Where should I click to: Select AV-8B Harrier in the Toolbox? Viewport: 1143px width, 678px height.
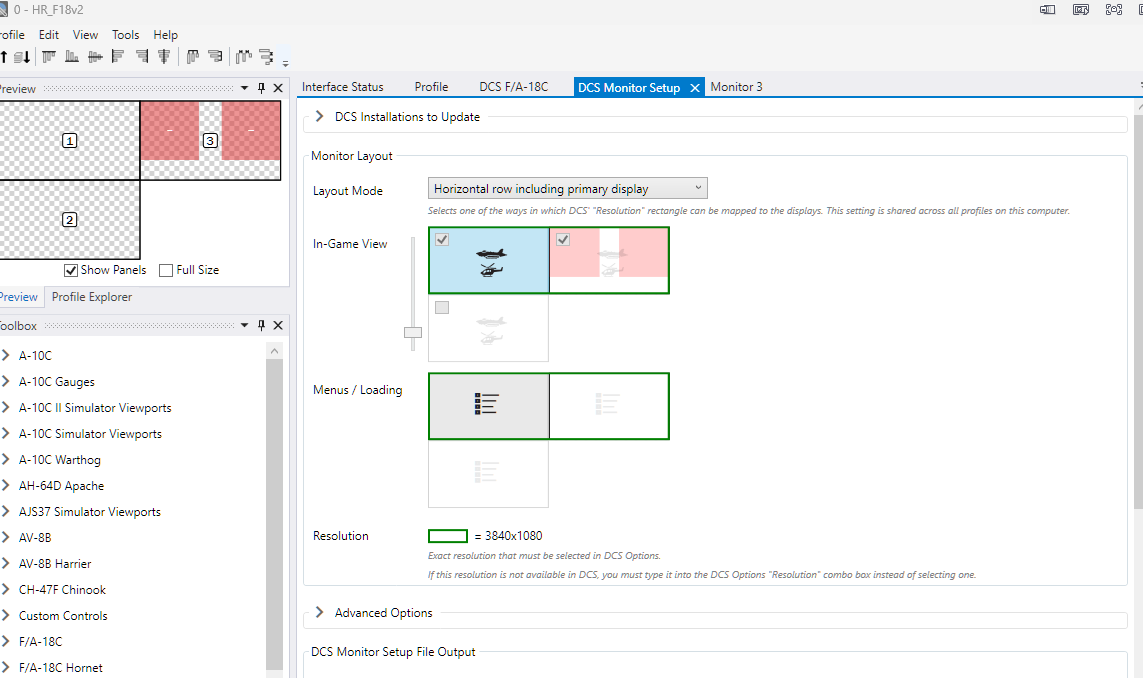(x=55, y=564)
